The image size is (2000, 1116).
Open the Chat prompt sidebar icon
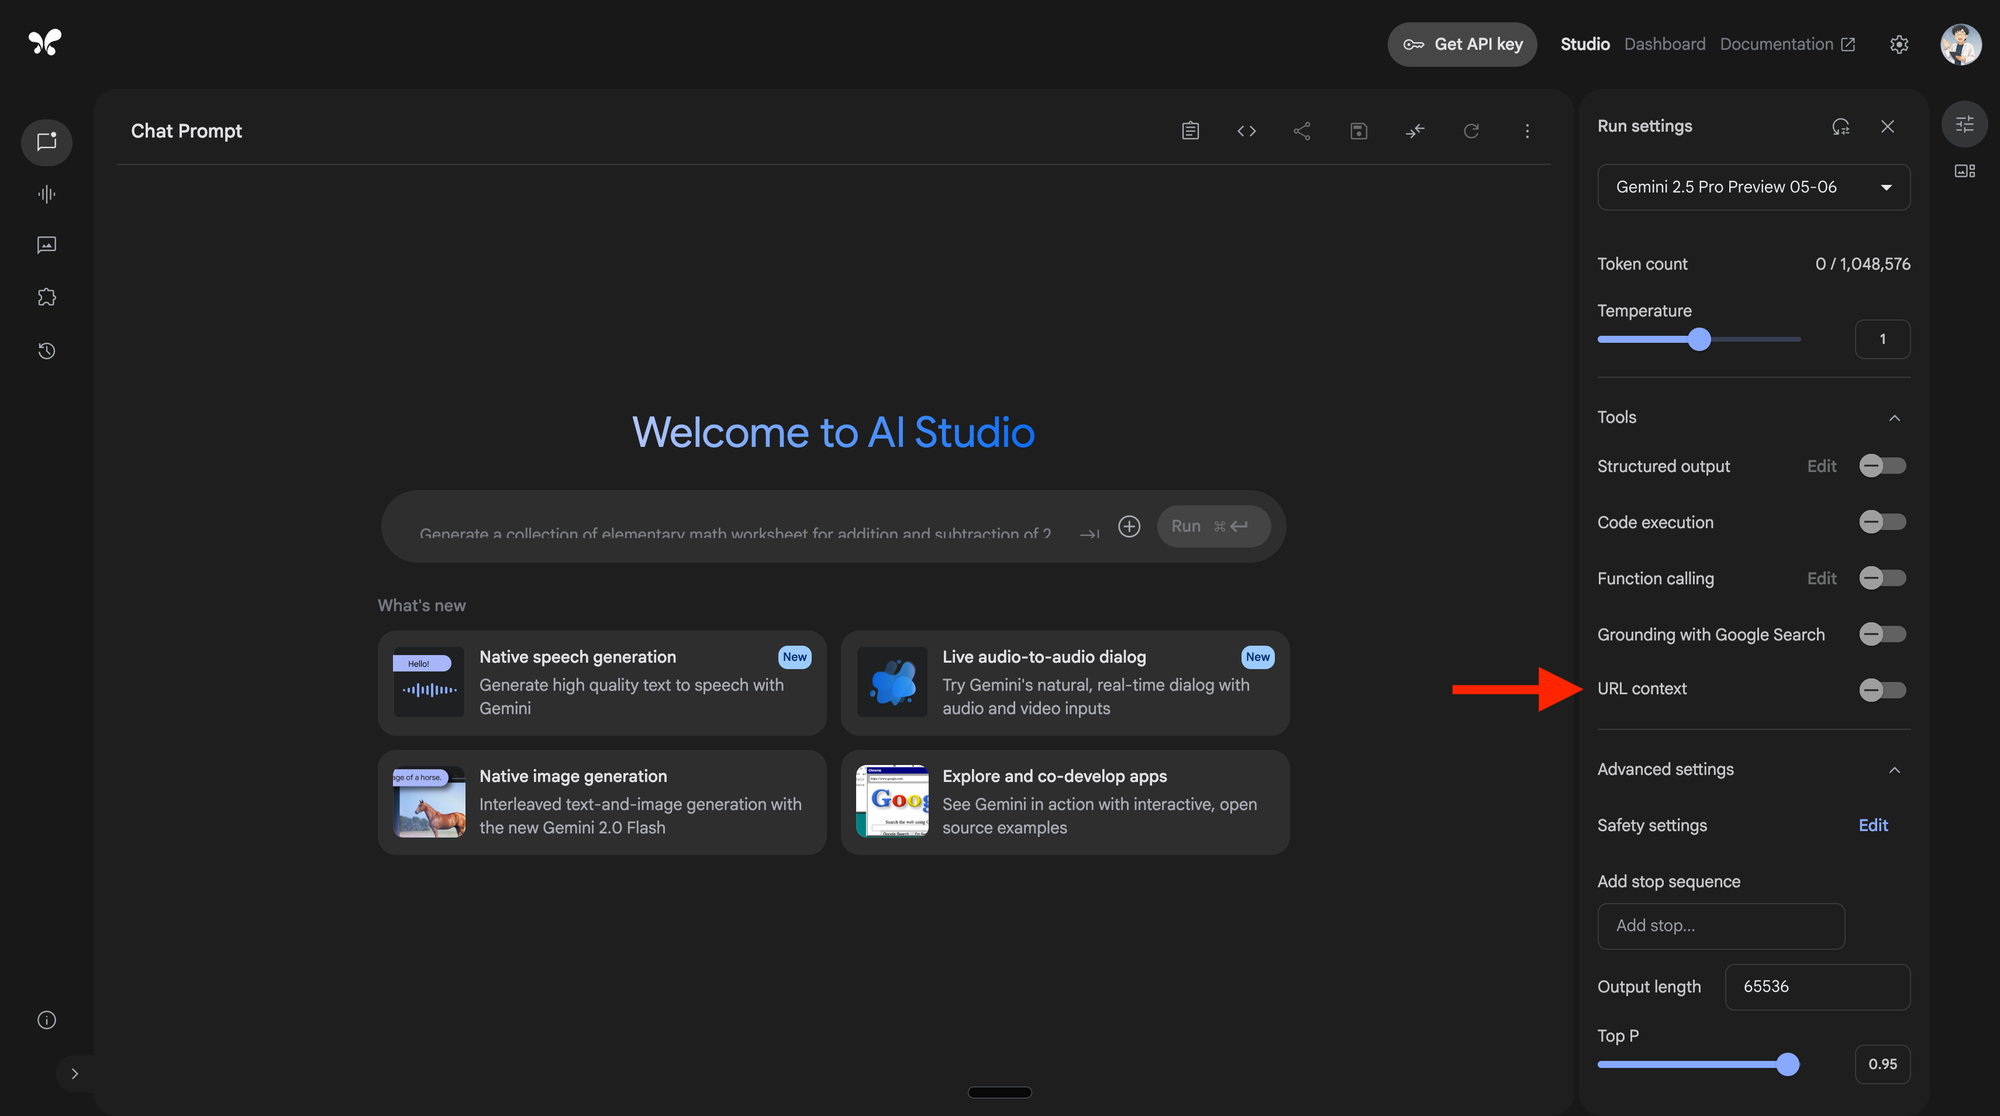[x=46, y=142]
